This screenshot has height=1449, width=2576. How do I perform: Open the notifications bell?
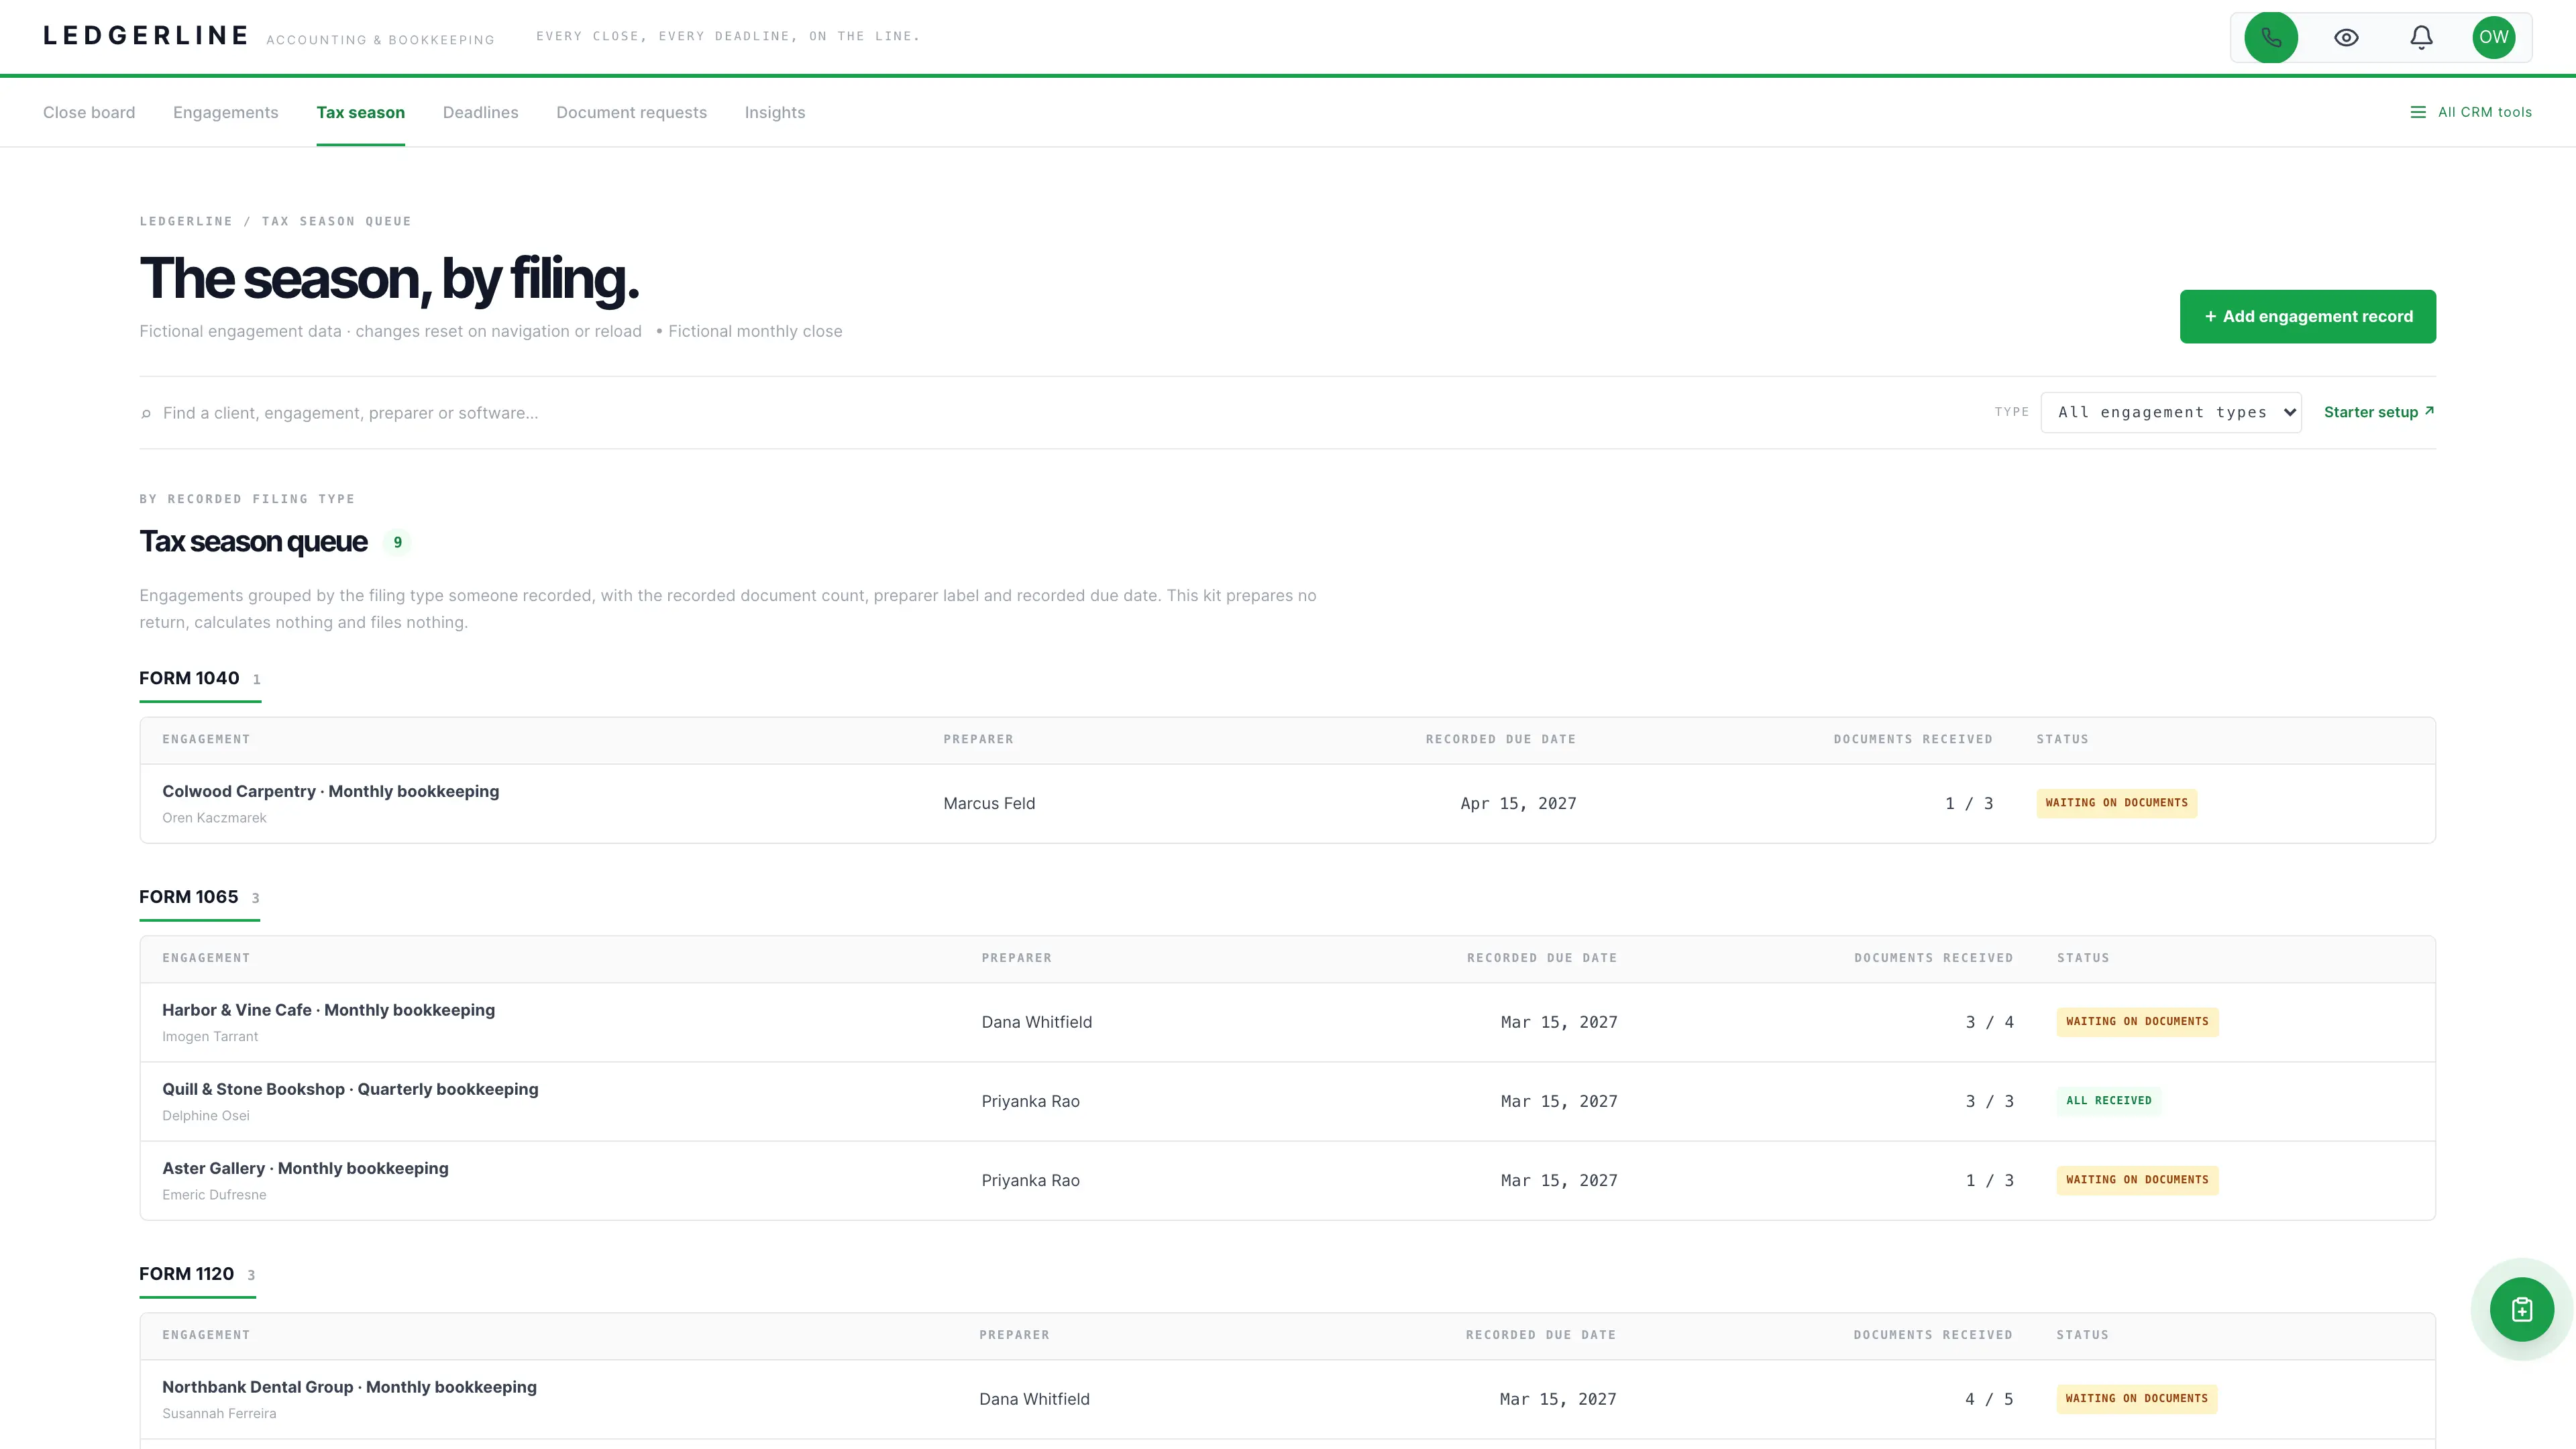coord(2421,37)
